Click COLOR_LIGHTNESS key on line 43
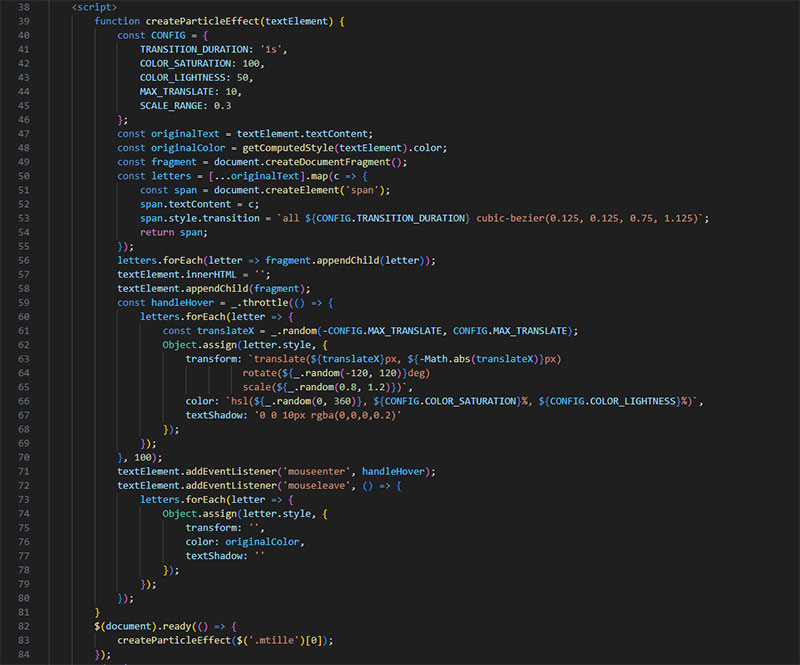 click(x=183, y=78)
